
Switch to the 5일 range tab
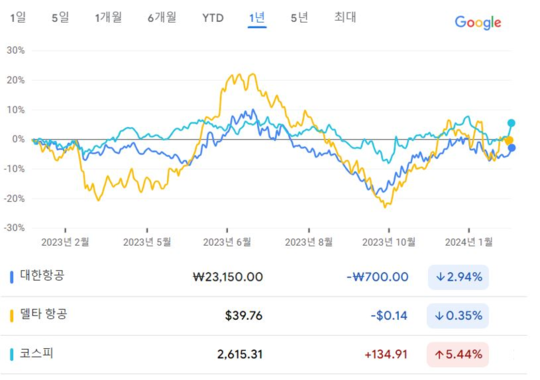point(60,17)
